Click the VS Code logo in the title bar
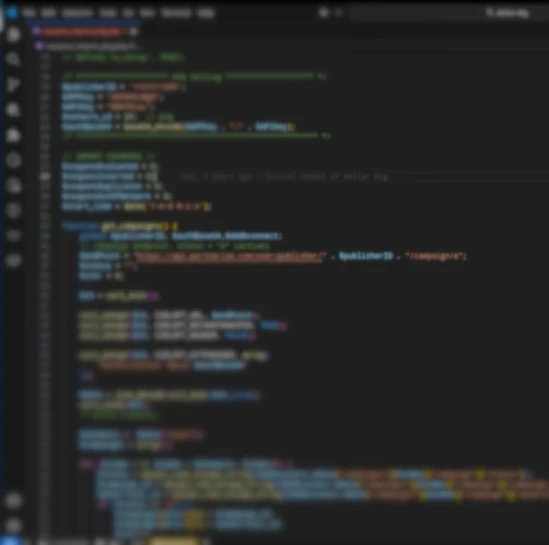Image resolution: width=549 pixels, height=545 pixels. point(12,13)
